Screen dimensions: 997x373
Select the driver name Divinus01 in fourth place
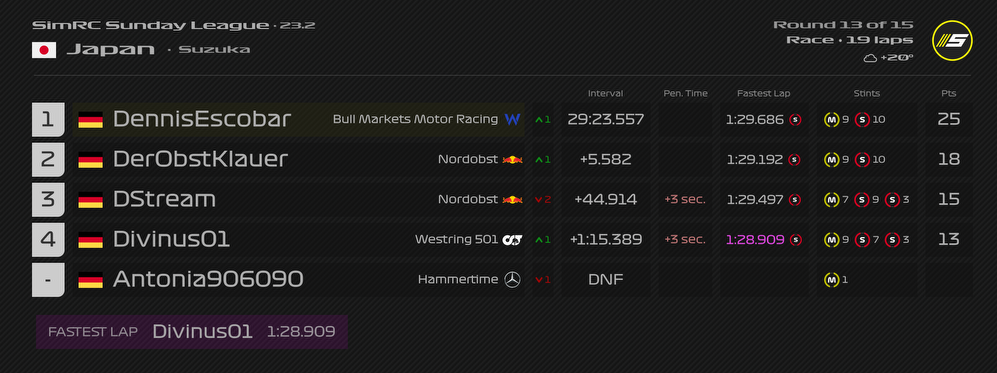(x=171, y=240)
